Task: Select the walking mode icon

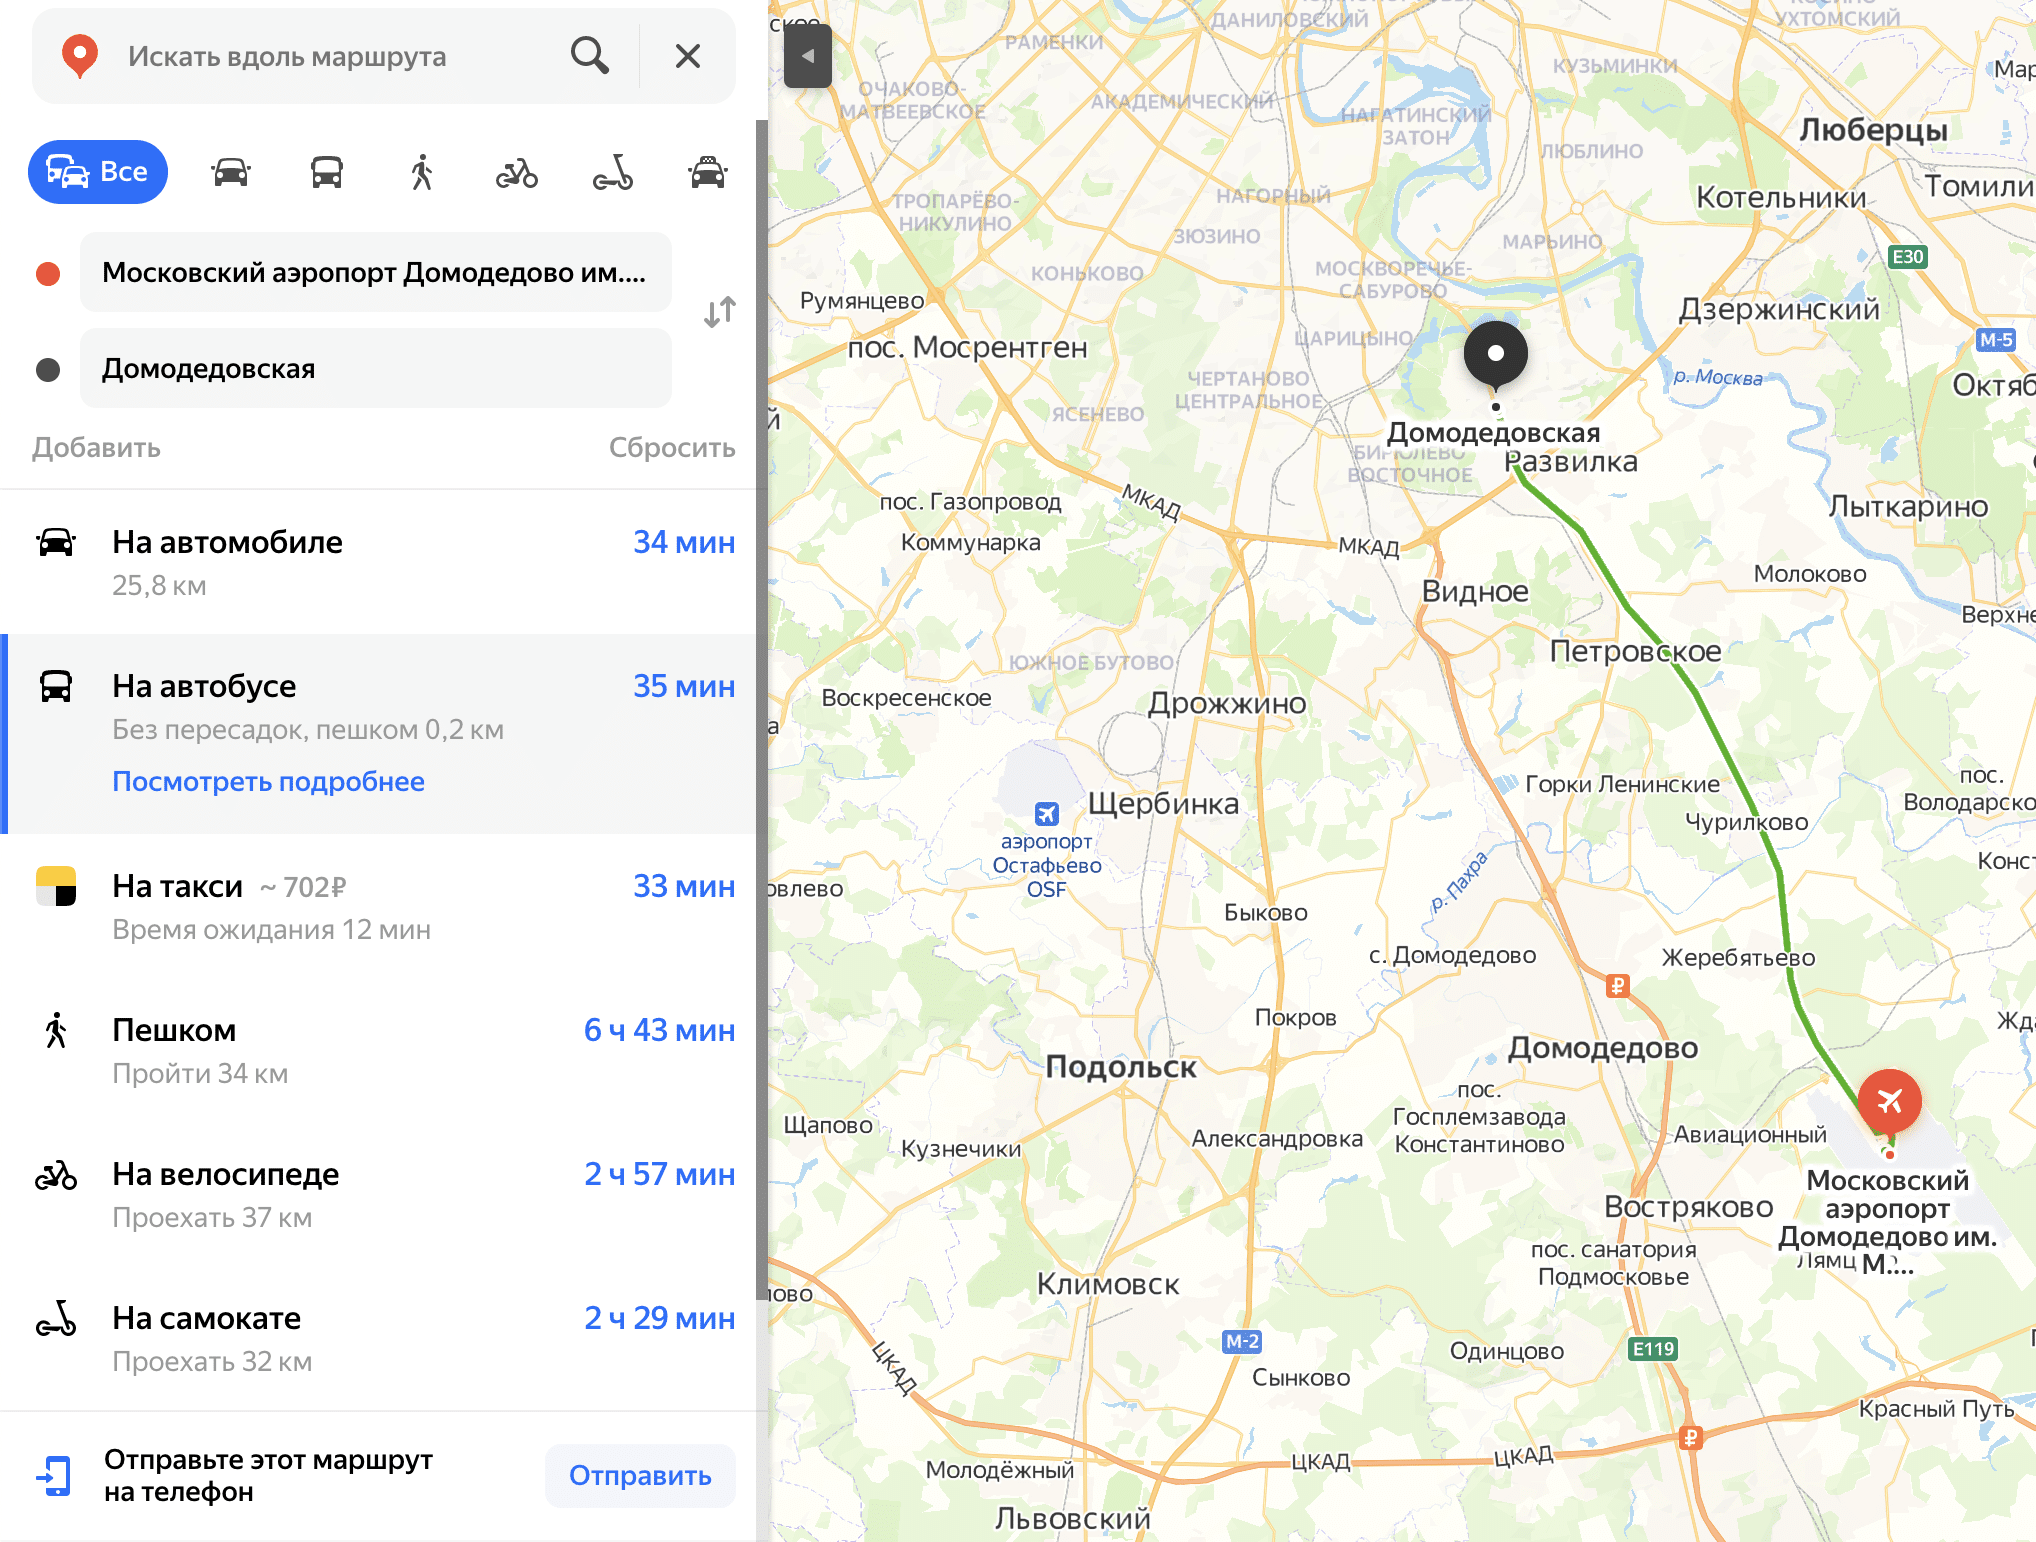Action: 422,172
